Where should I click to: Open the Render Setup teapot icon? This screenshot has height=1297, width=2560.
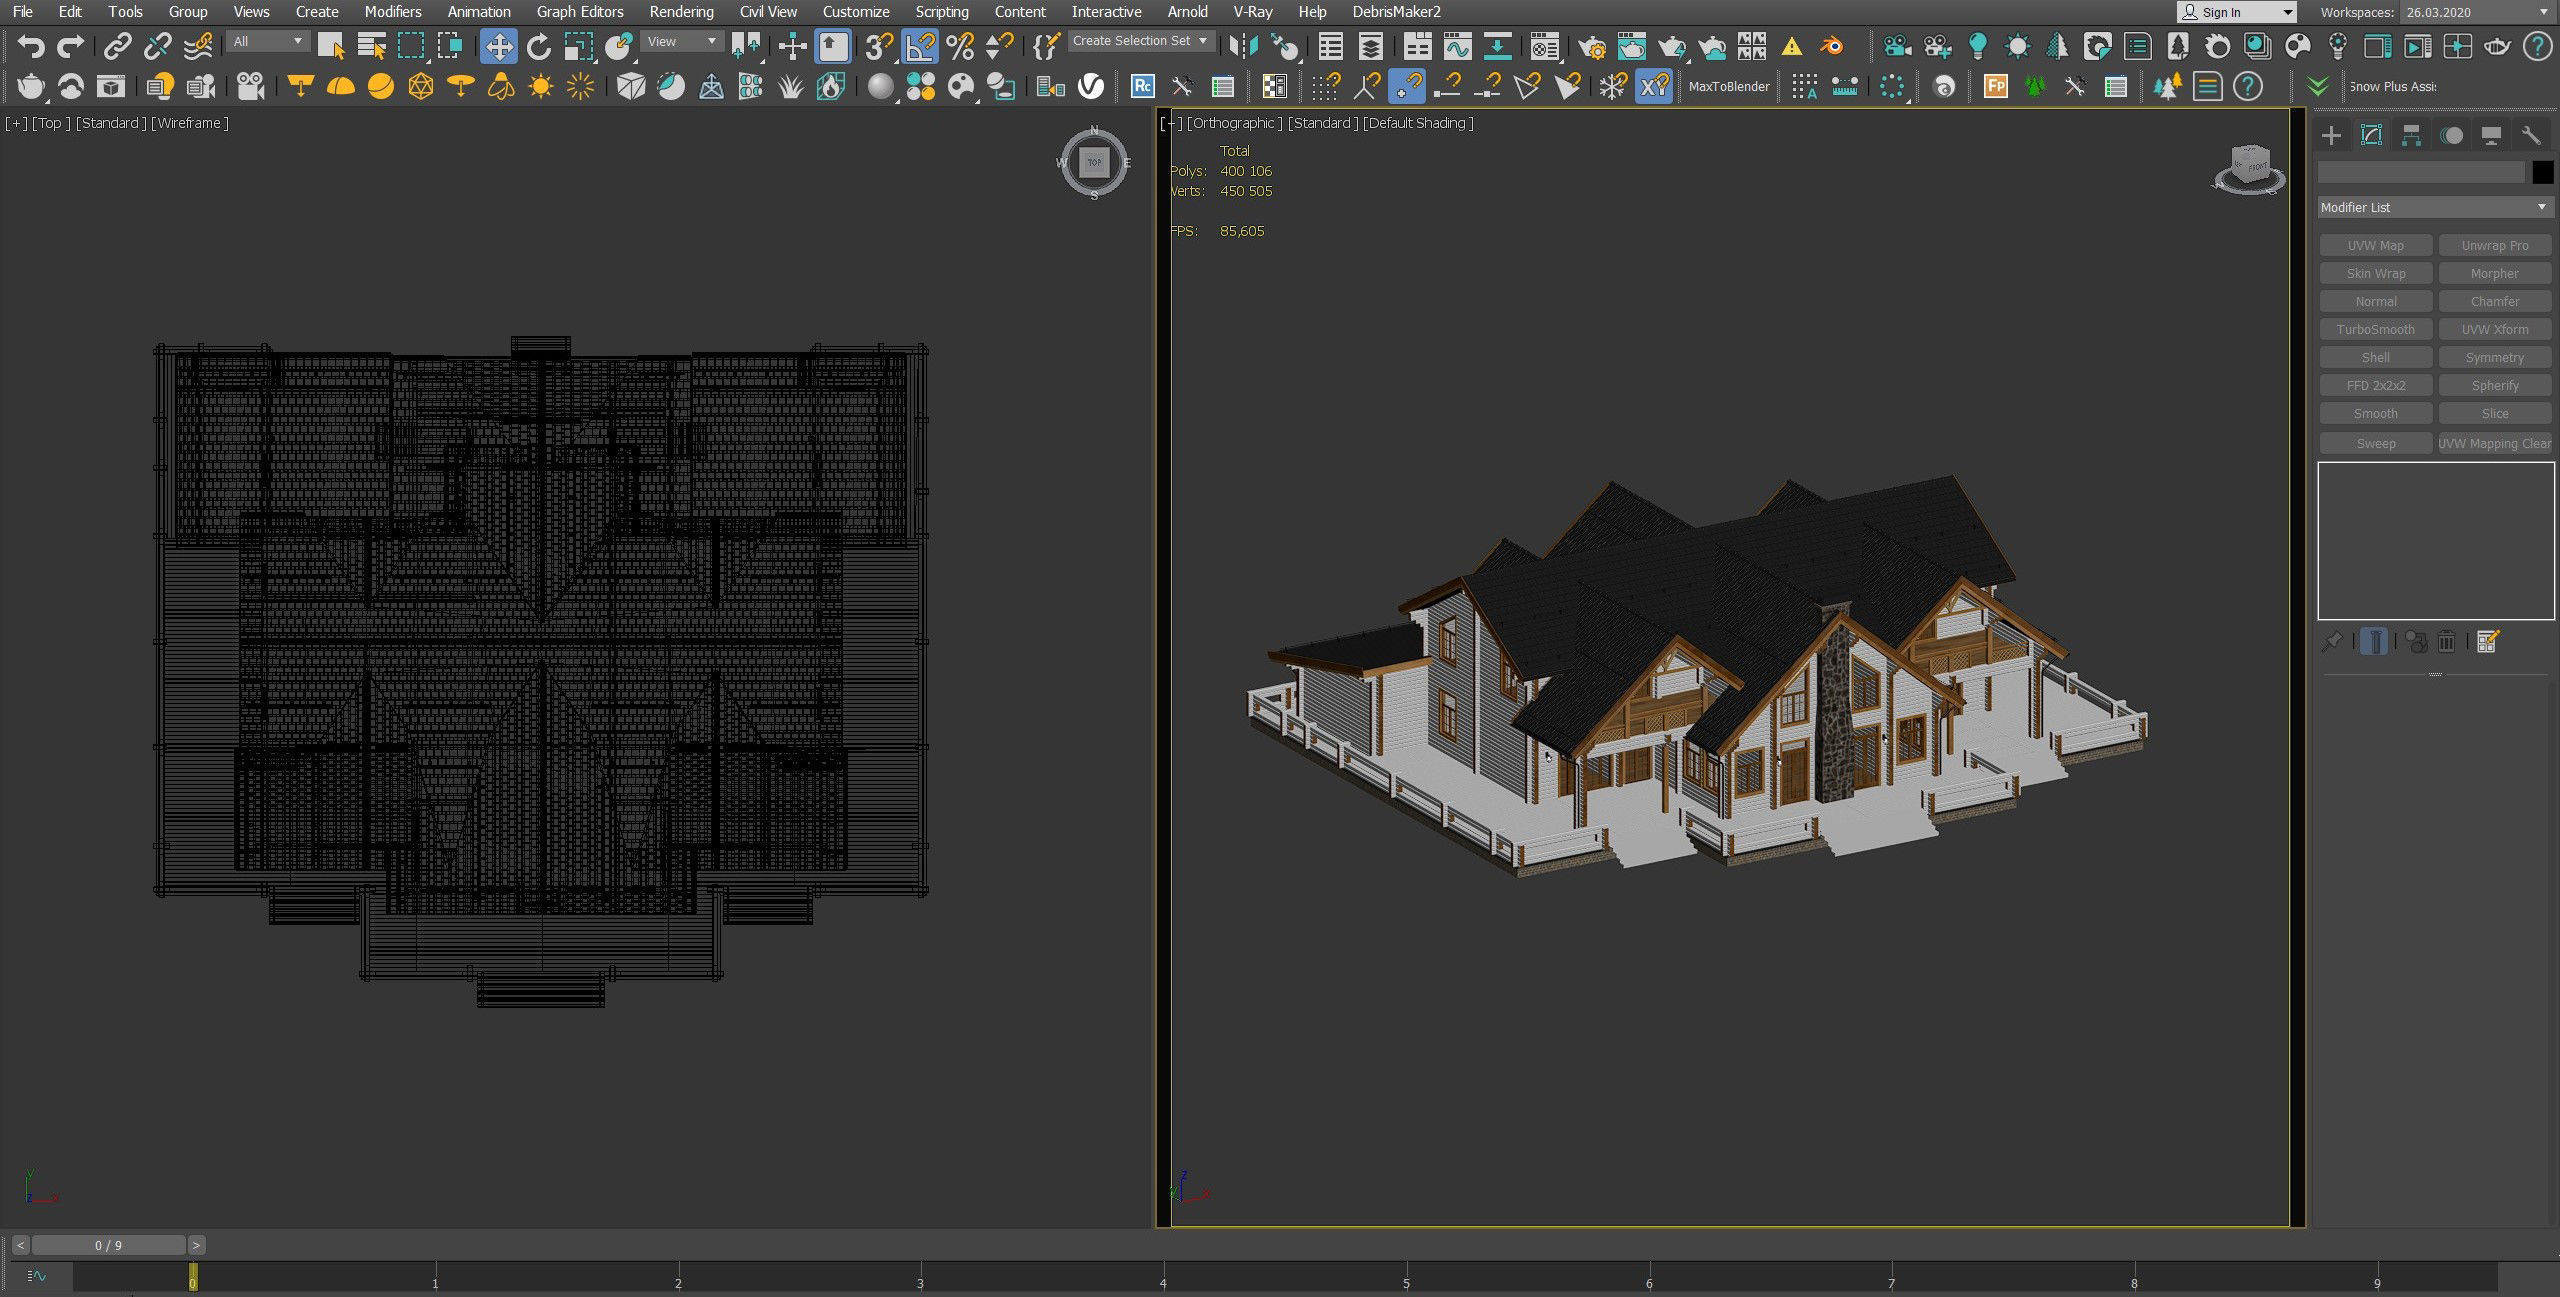pyautogui.click(x=1591, y=46)
